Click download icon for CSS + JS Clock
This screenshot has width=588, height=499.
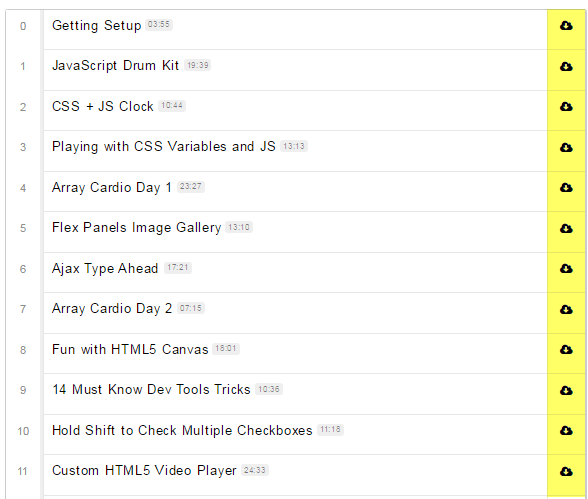(x=566, y=107)
